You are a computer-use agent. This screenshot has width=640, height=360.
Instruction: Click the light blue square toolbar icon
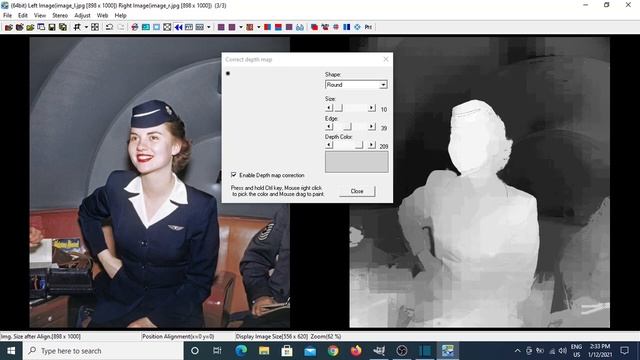(x=156, y=27)
